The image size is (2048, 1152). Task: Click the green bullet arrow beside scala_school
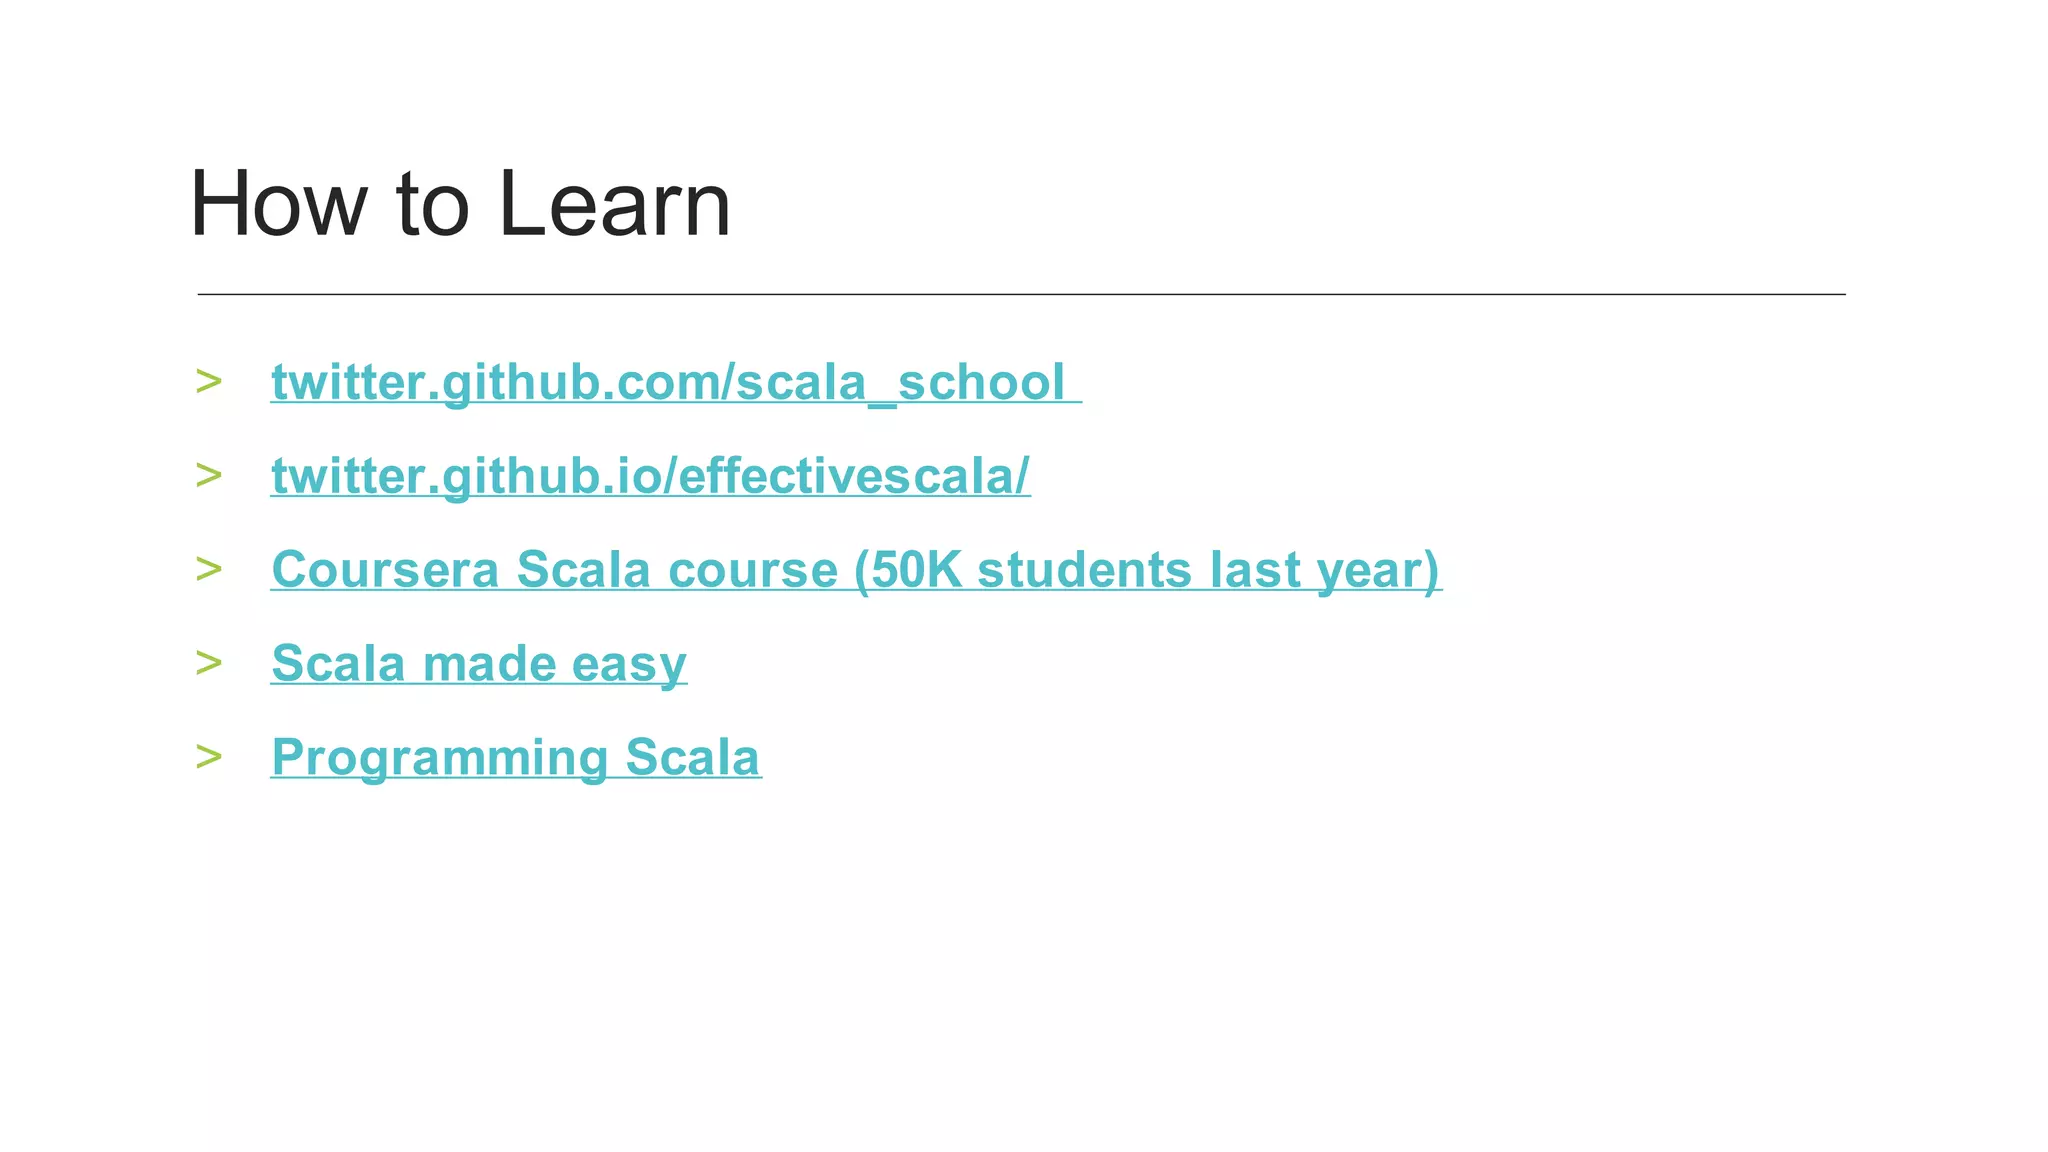coord(209,381)
